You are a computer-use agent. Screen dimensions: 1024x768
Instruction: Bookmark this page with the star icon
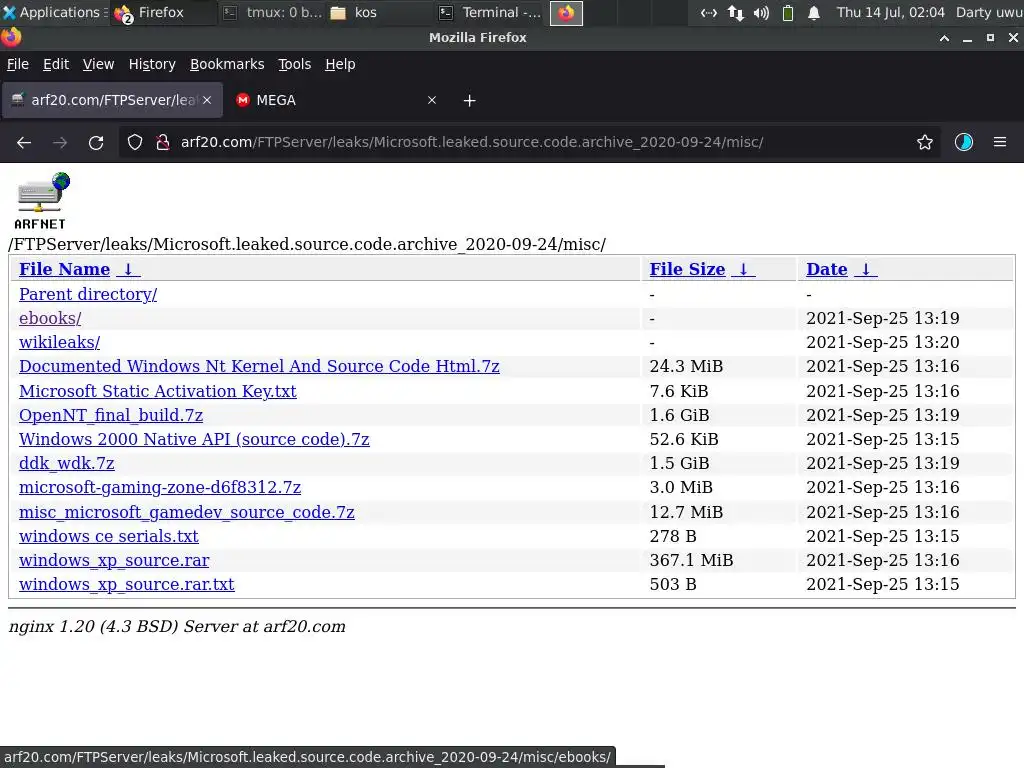925,142
